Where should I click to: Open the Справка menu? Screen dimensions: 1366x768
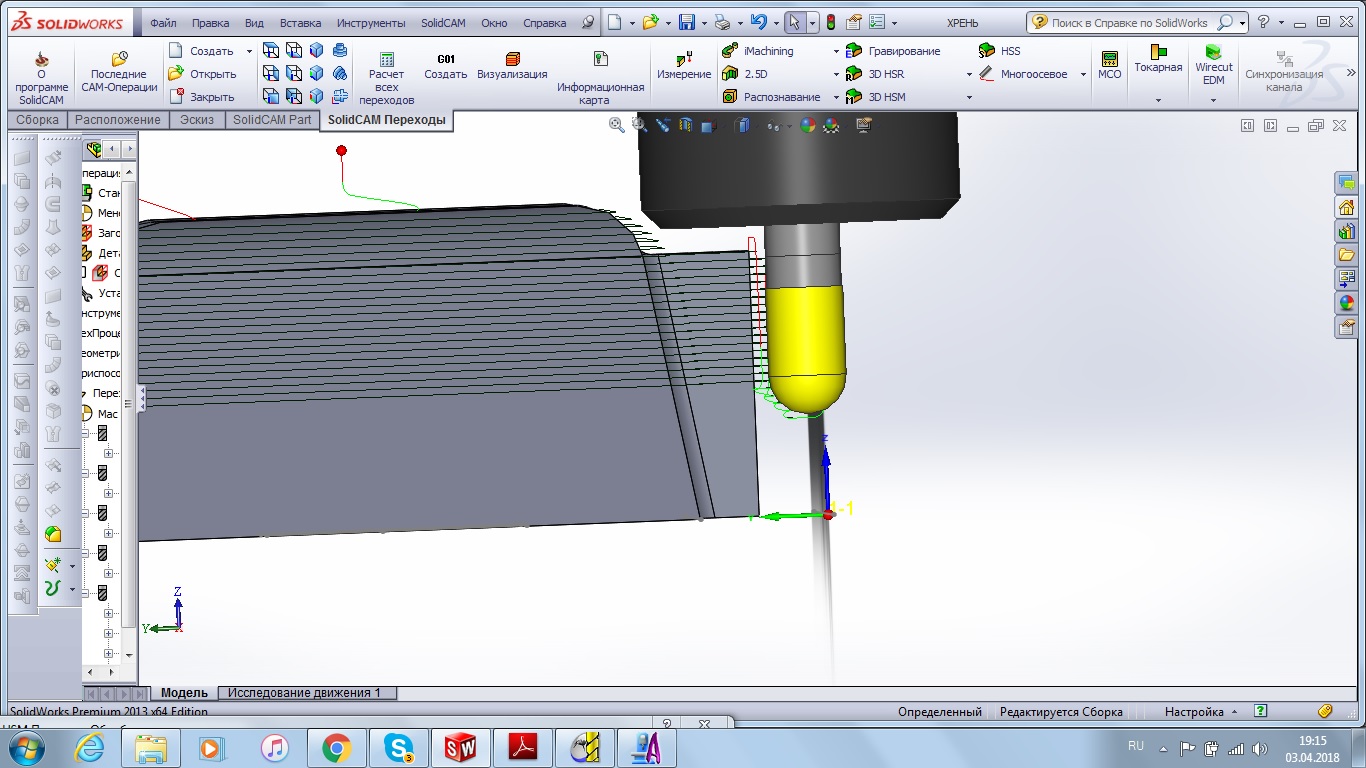[x=544, y=23]
